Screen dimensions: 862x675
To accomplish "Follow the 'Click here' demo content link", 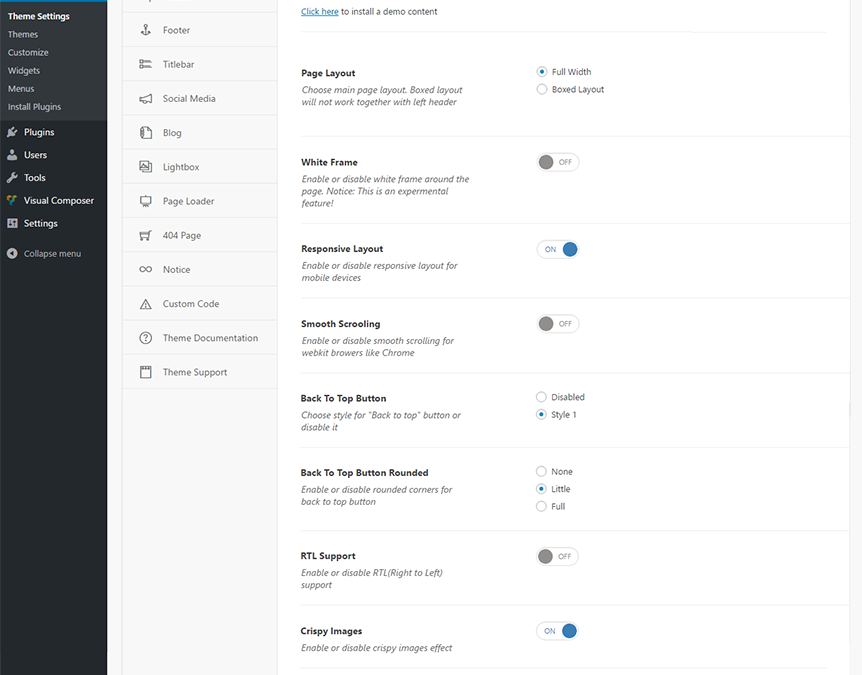I will click(x=319, y=12).
